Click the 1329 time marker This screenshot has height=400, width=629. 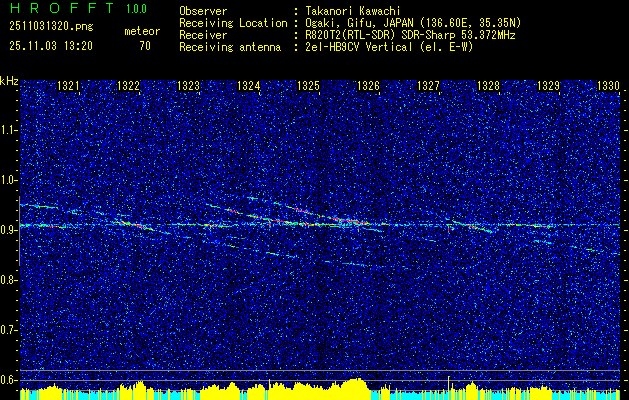point(548,85)
